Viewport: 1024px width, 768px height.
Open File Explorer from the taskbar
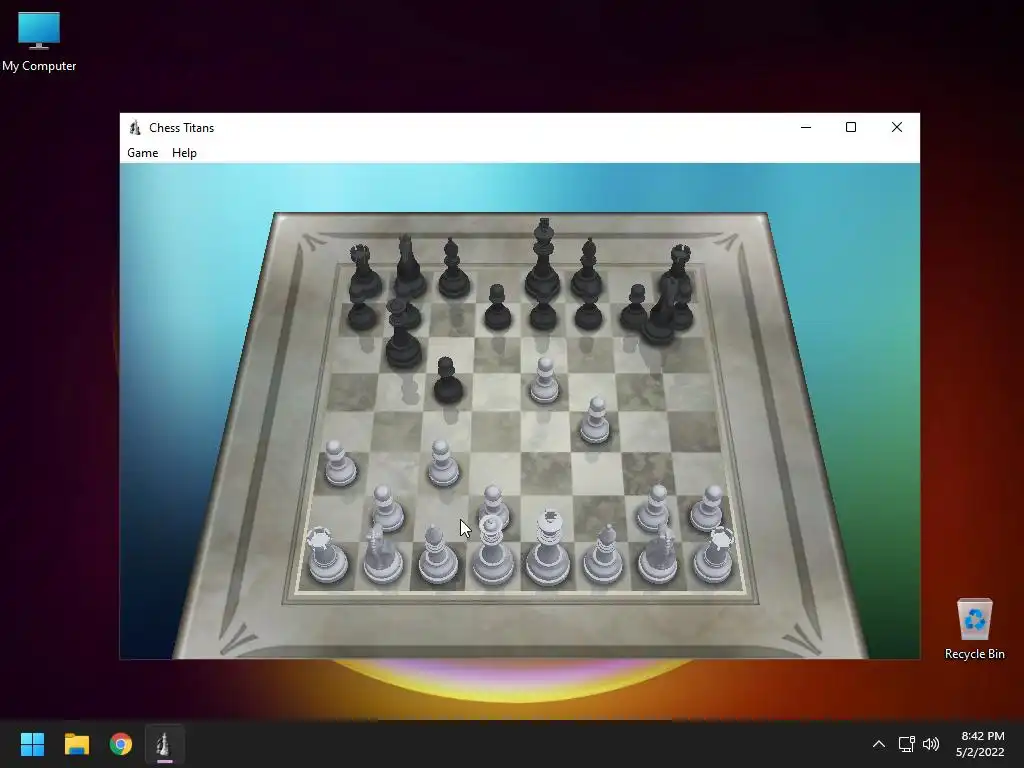click(76, 744)
